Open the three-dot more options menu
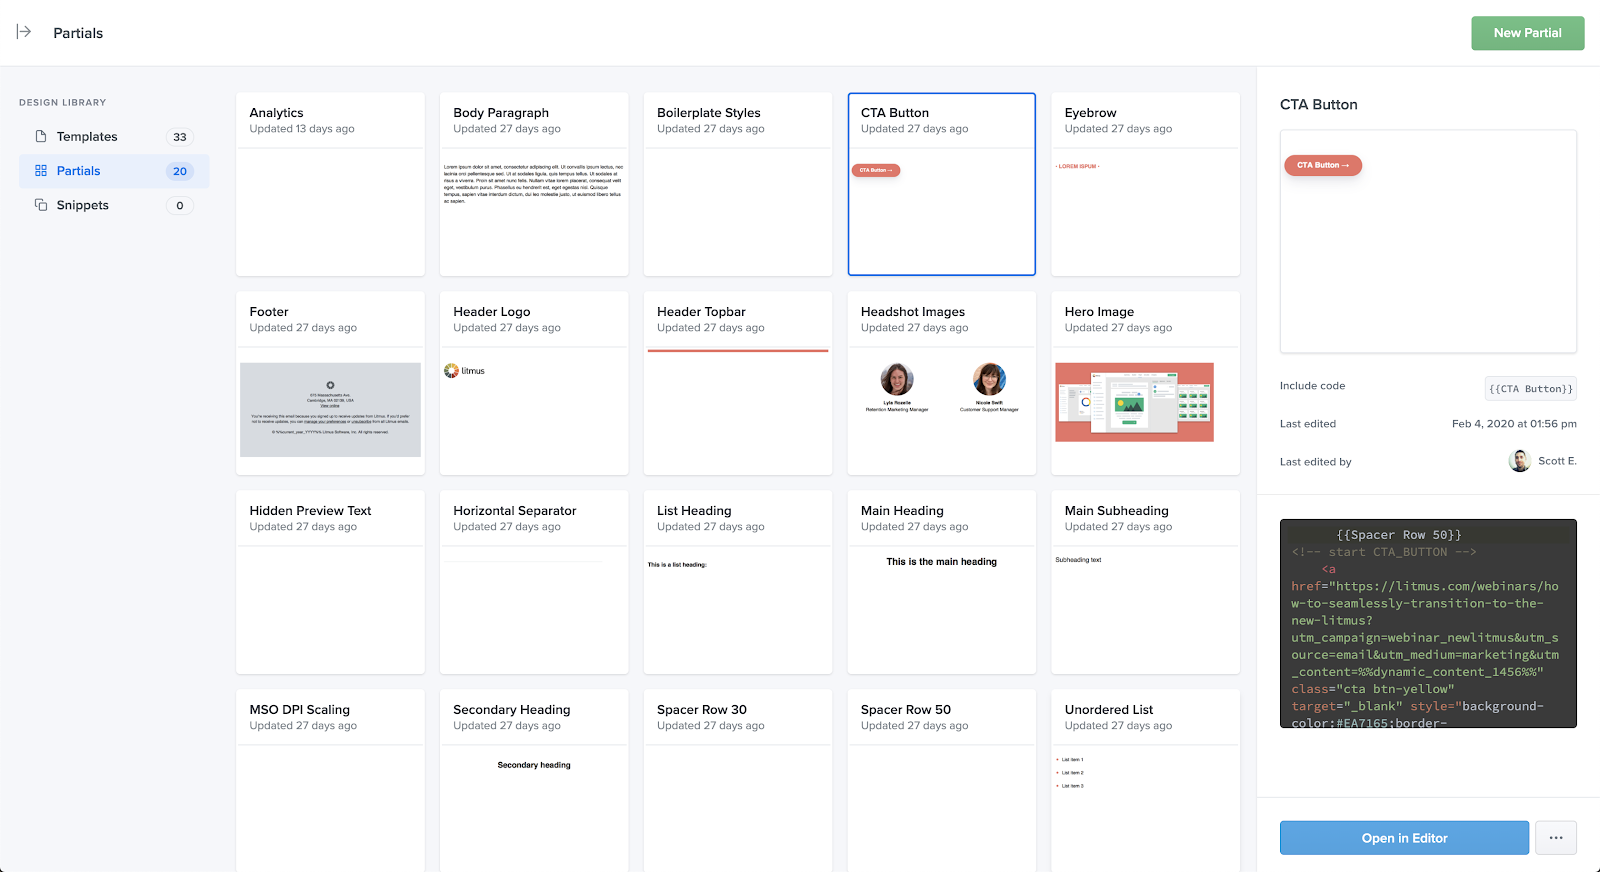The image size is (1600, 872). (x=1555, y=838)
